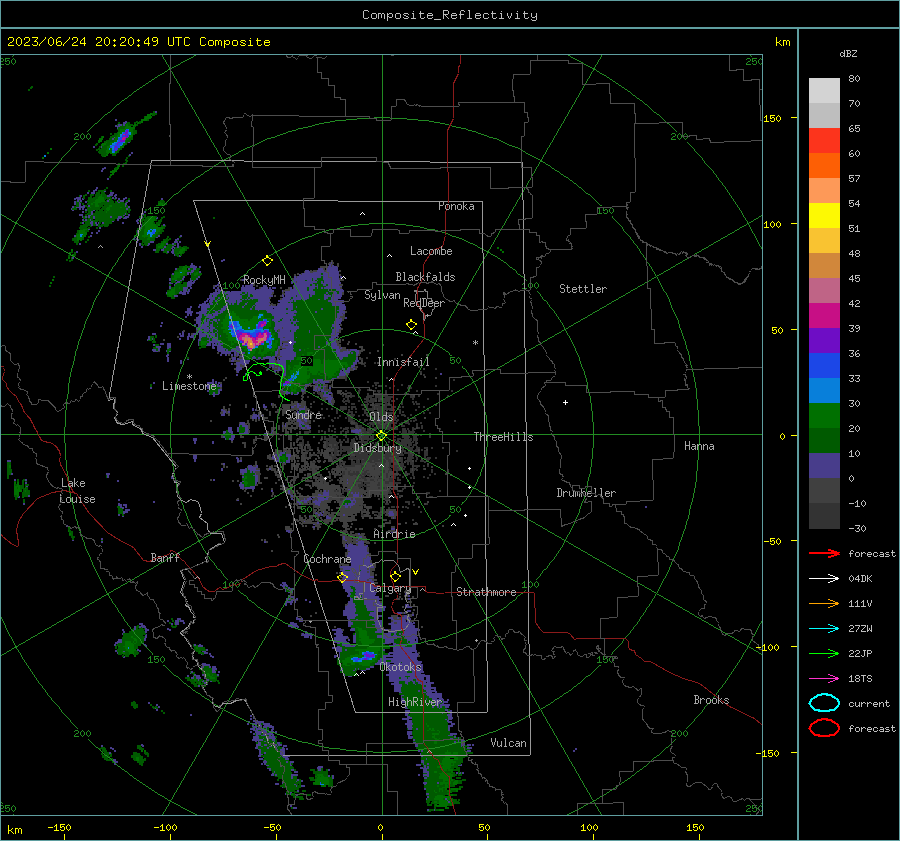Click the HighRiver label
Image resolution: width=900 pixels, height=841 pixels.
pyautogui.click(x=415, y=703)
